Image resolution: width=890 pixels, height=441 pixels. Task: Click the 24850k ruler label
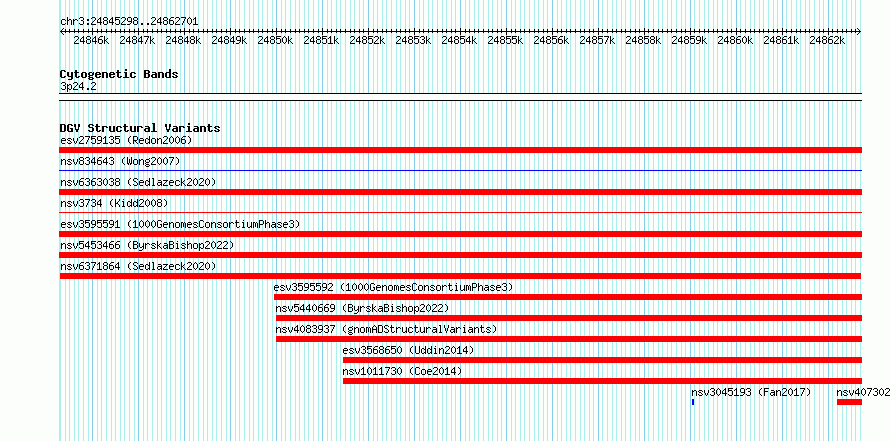tap(275, 40)
